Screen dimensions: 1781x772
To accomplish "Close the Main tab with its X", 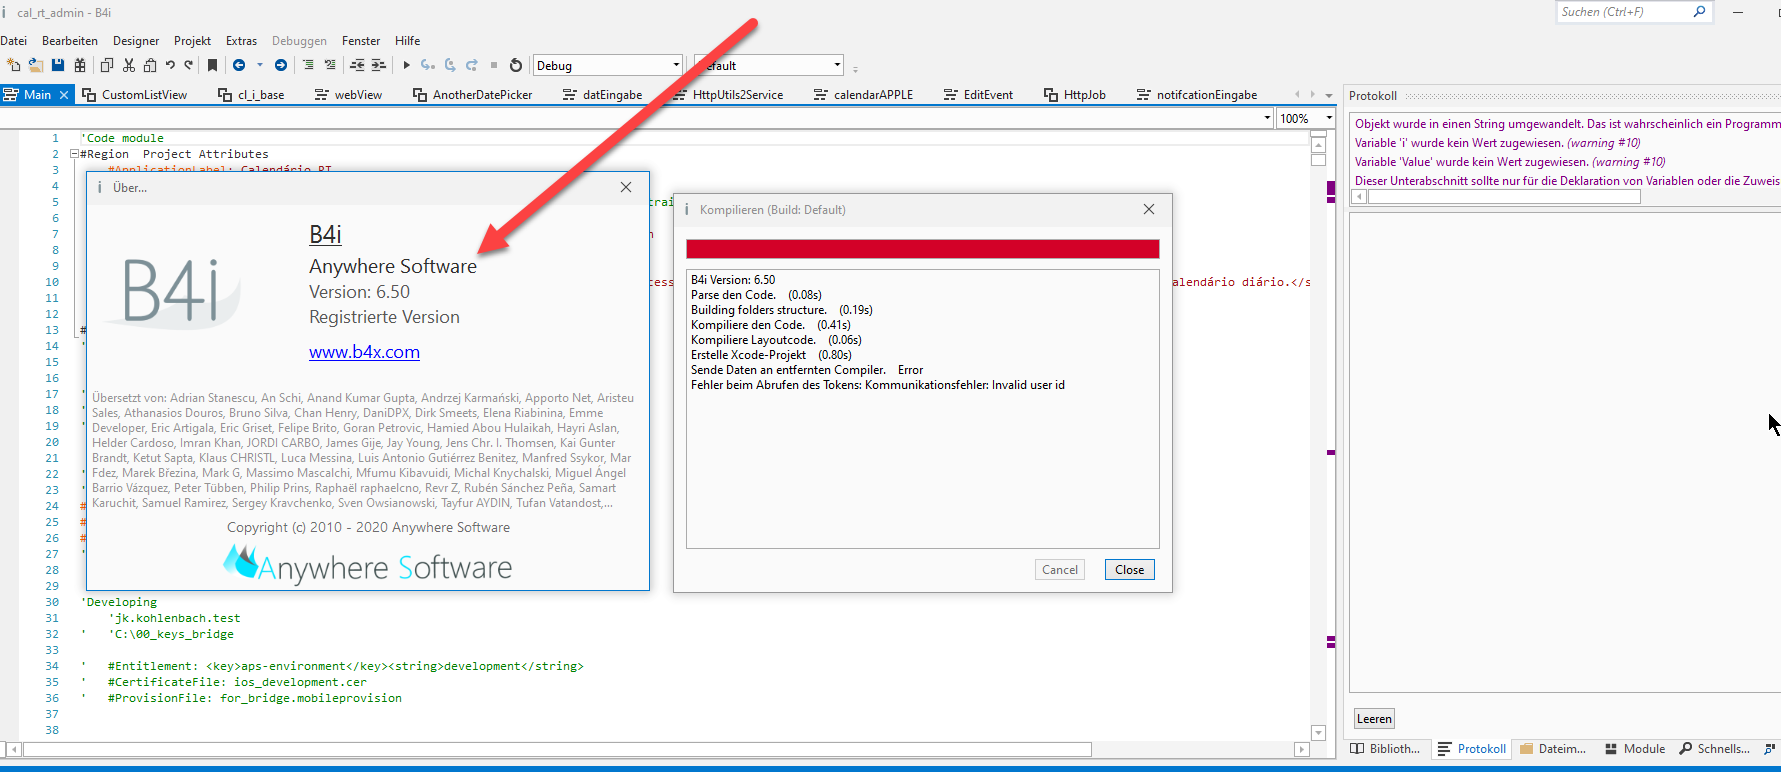I will pyautogui.click(x=64, y=95).
